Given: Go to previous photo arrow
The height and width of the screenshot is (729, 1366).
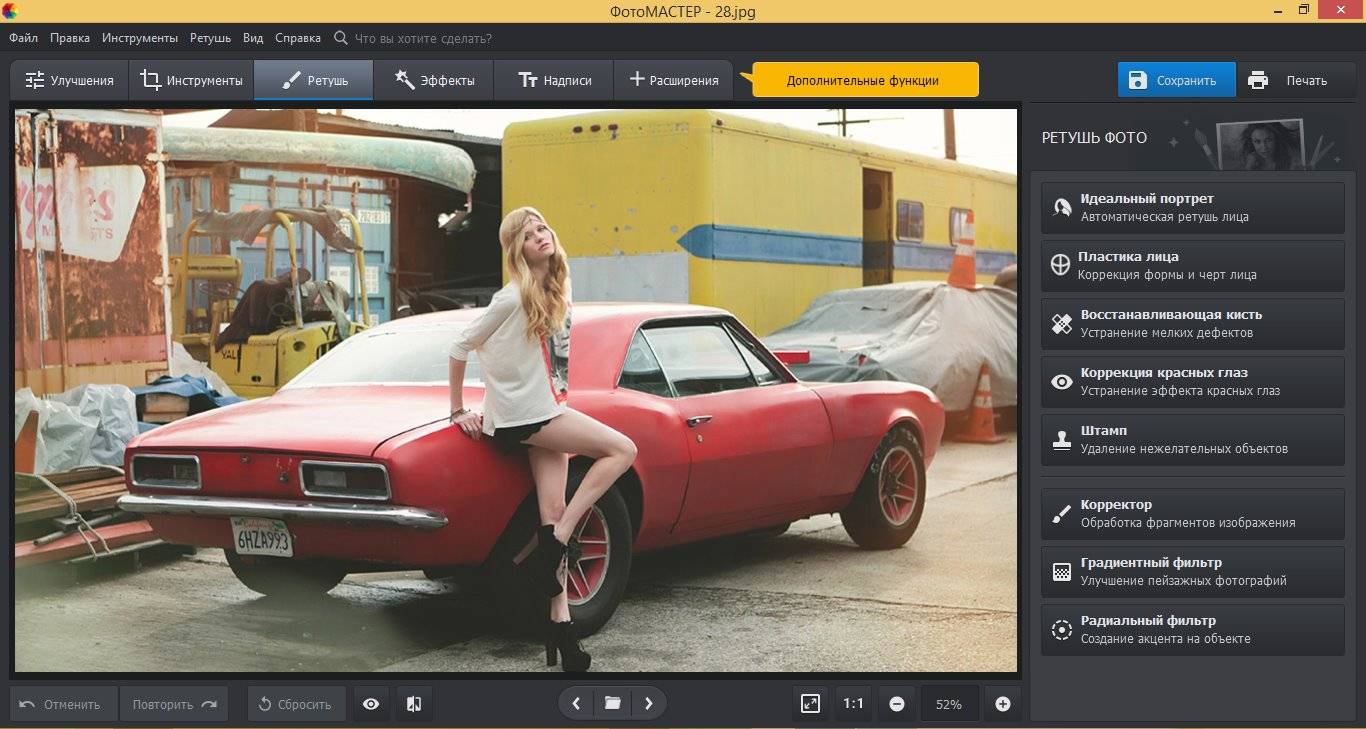Looking at the screenshot, I should point(576,703).
